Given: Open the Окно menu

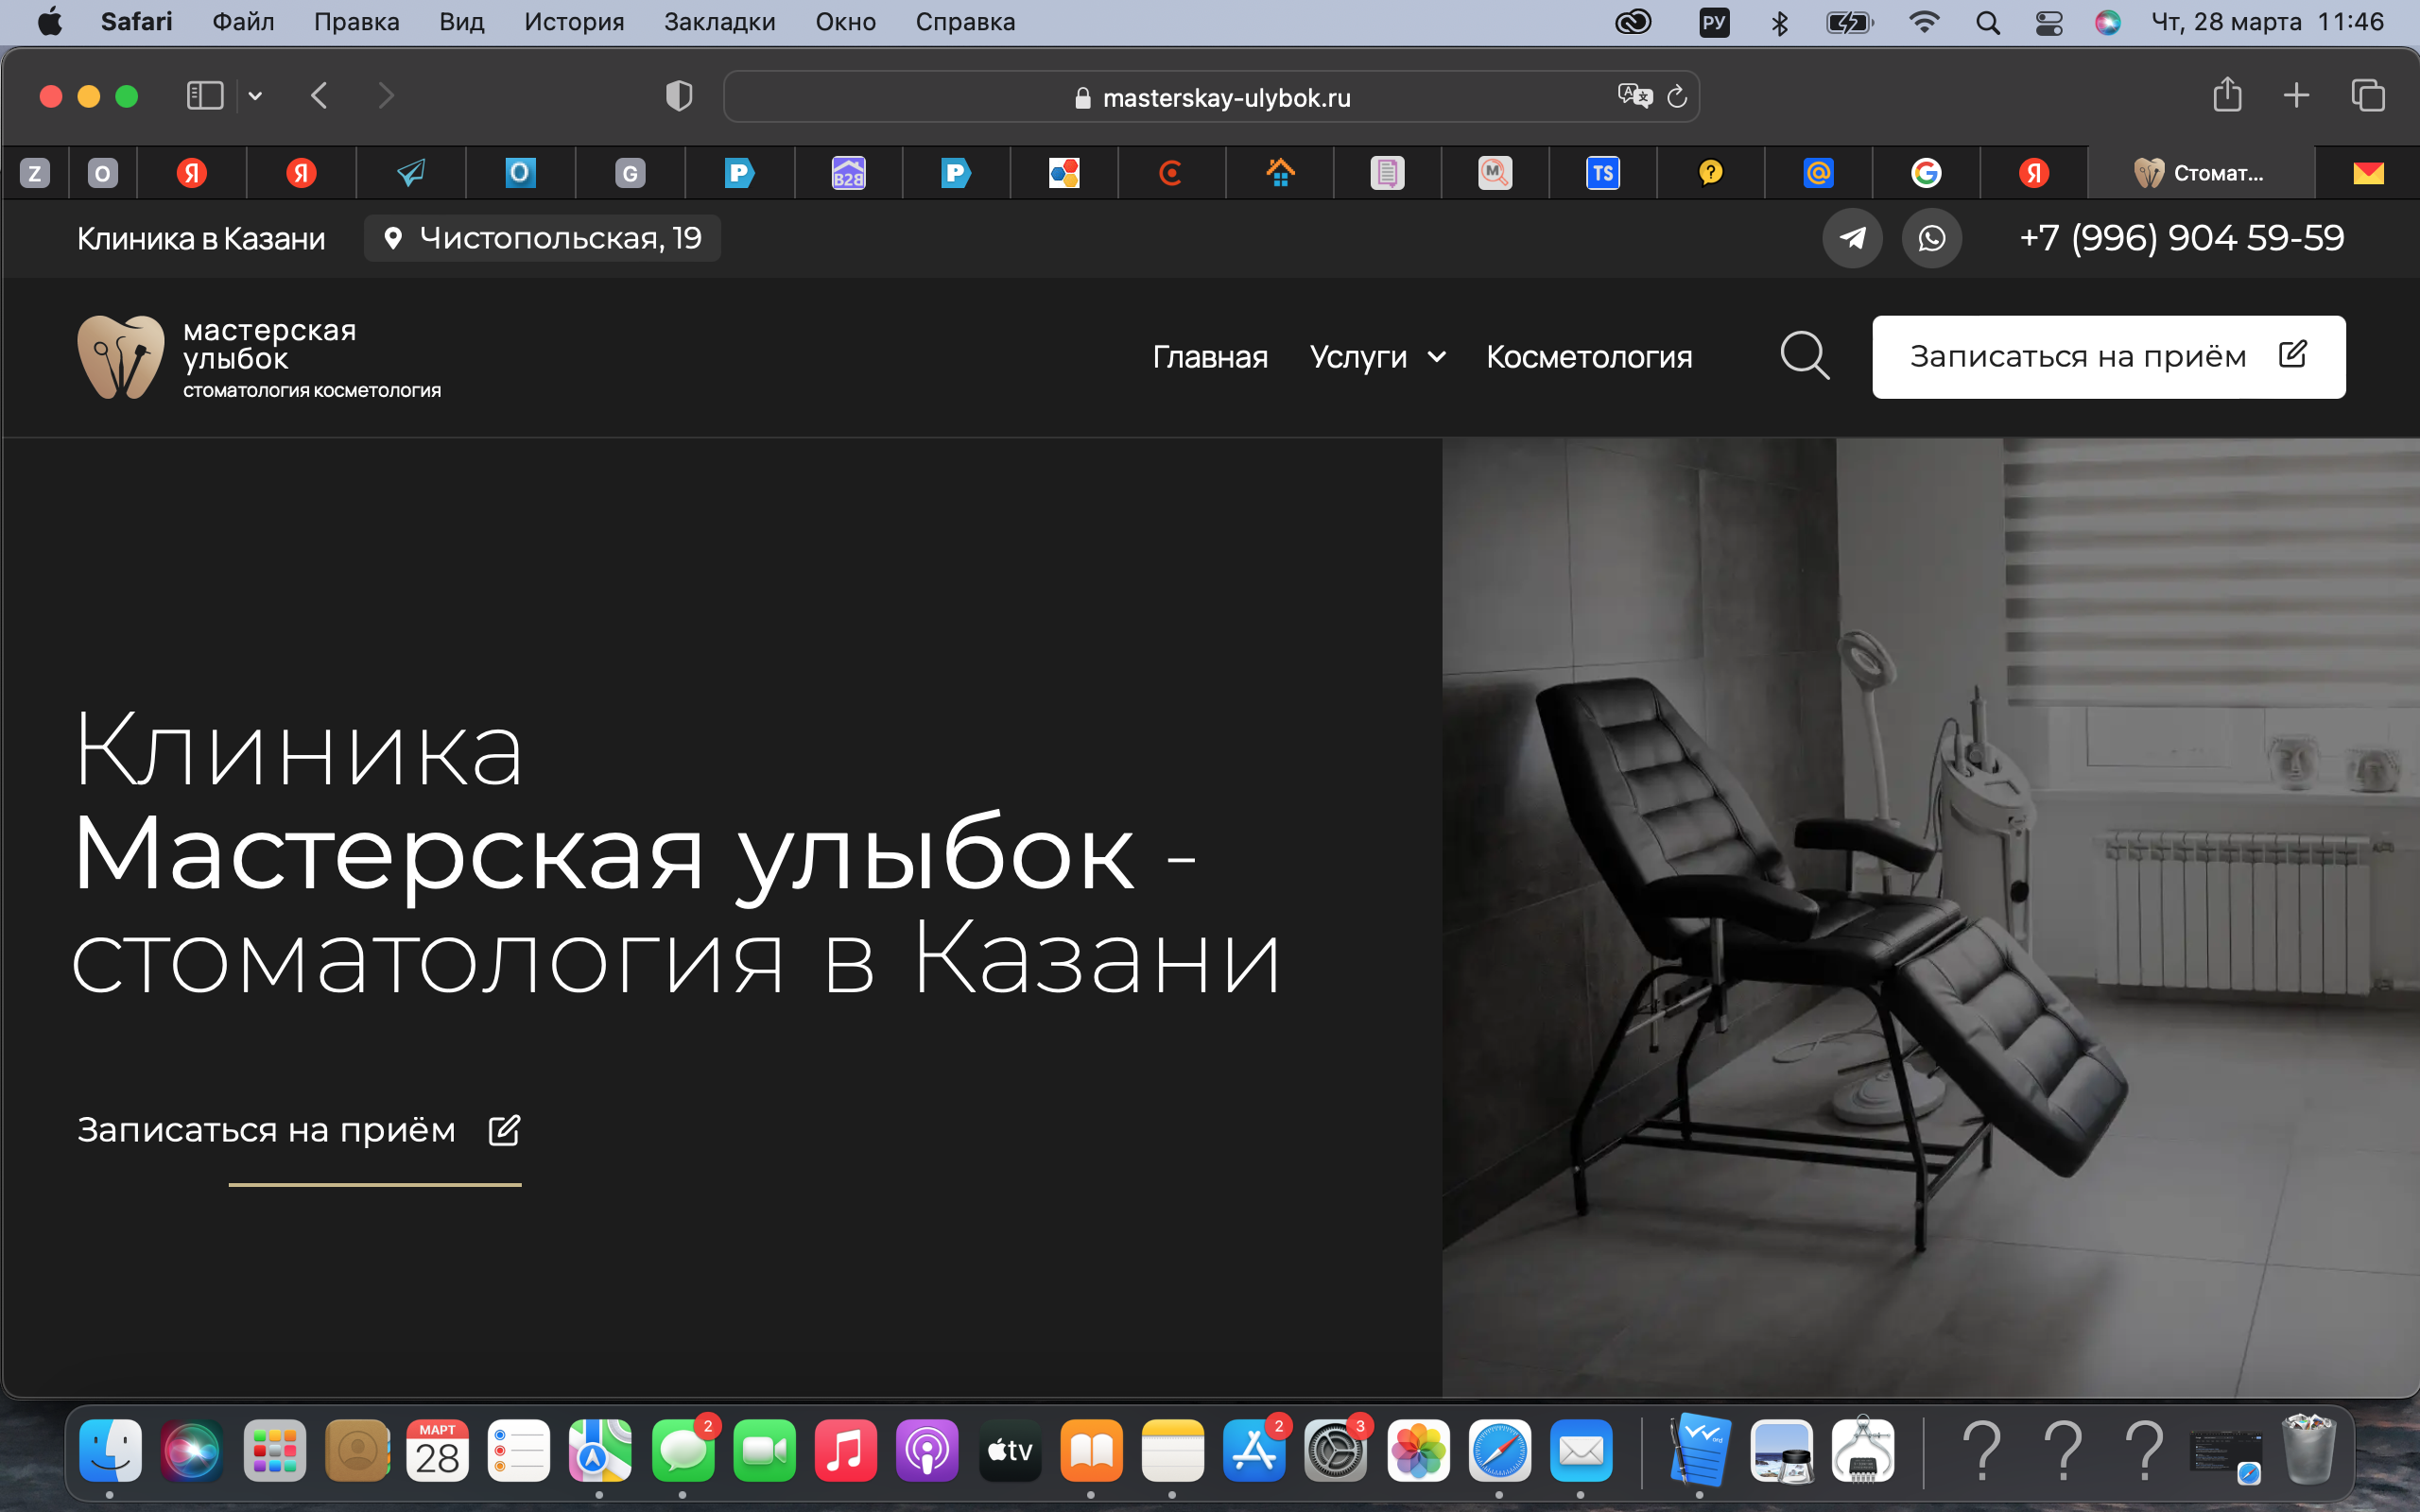Looking at the screenshot, I should click(845, 22).
